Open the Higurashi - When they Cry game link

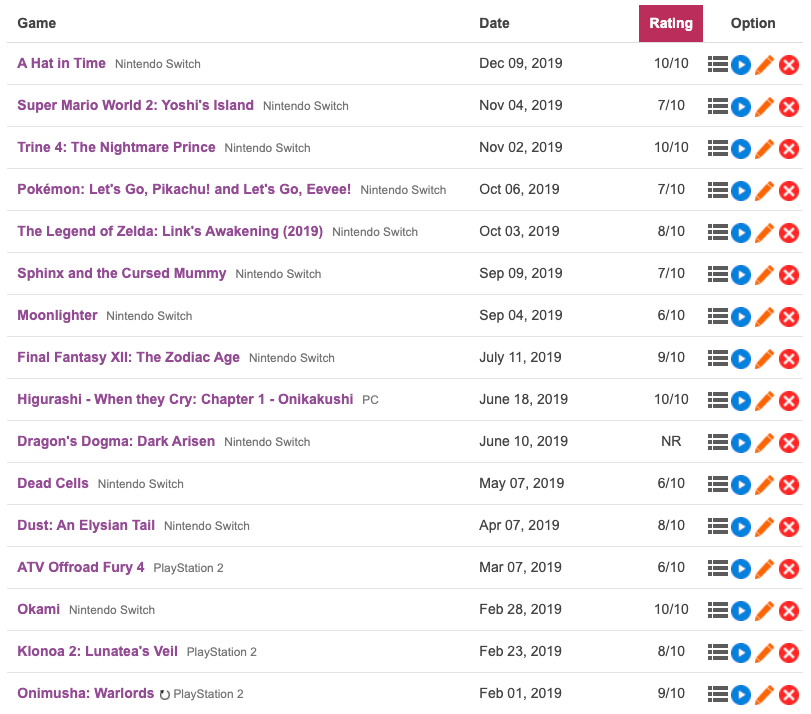click(185, 399)
